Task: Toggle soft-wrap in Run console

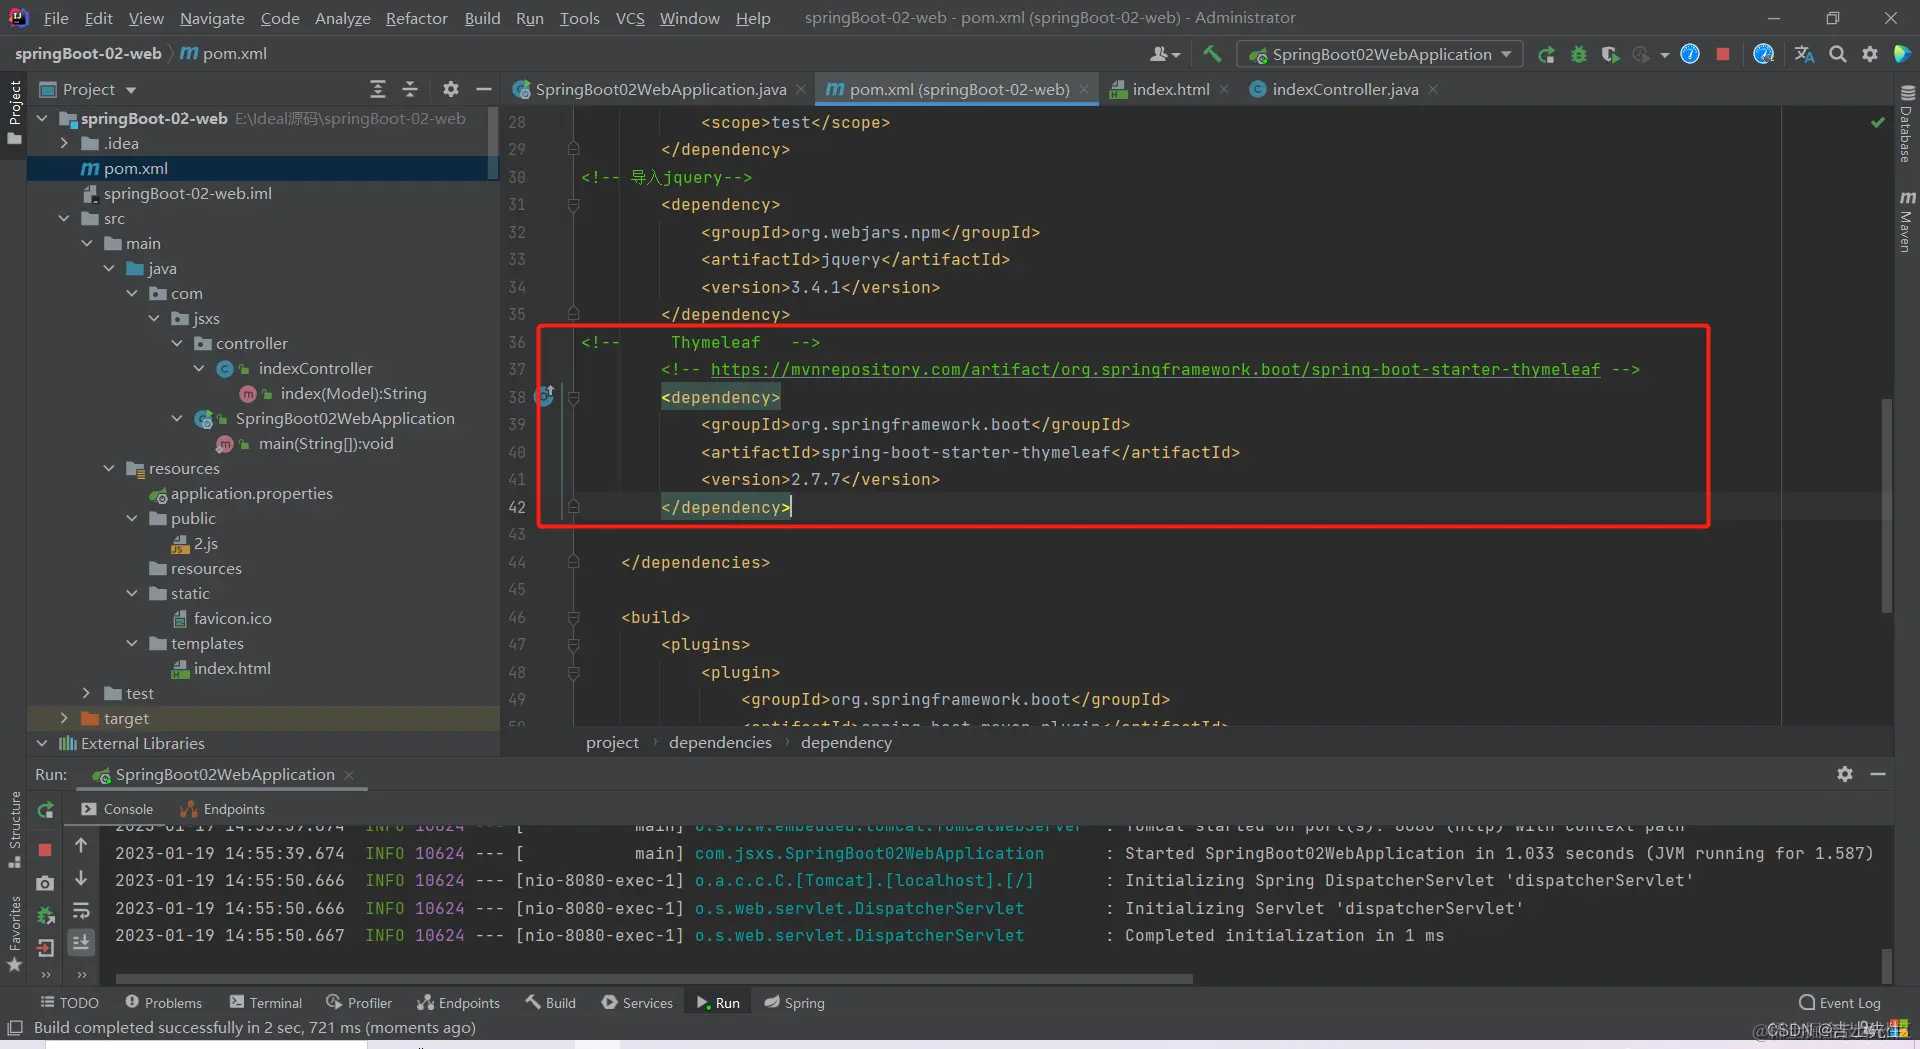Action: (x=81, y=911)
